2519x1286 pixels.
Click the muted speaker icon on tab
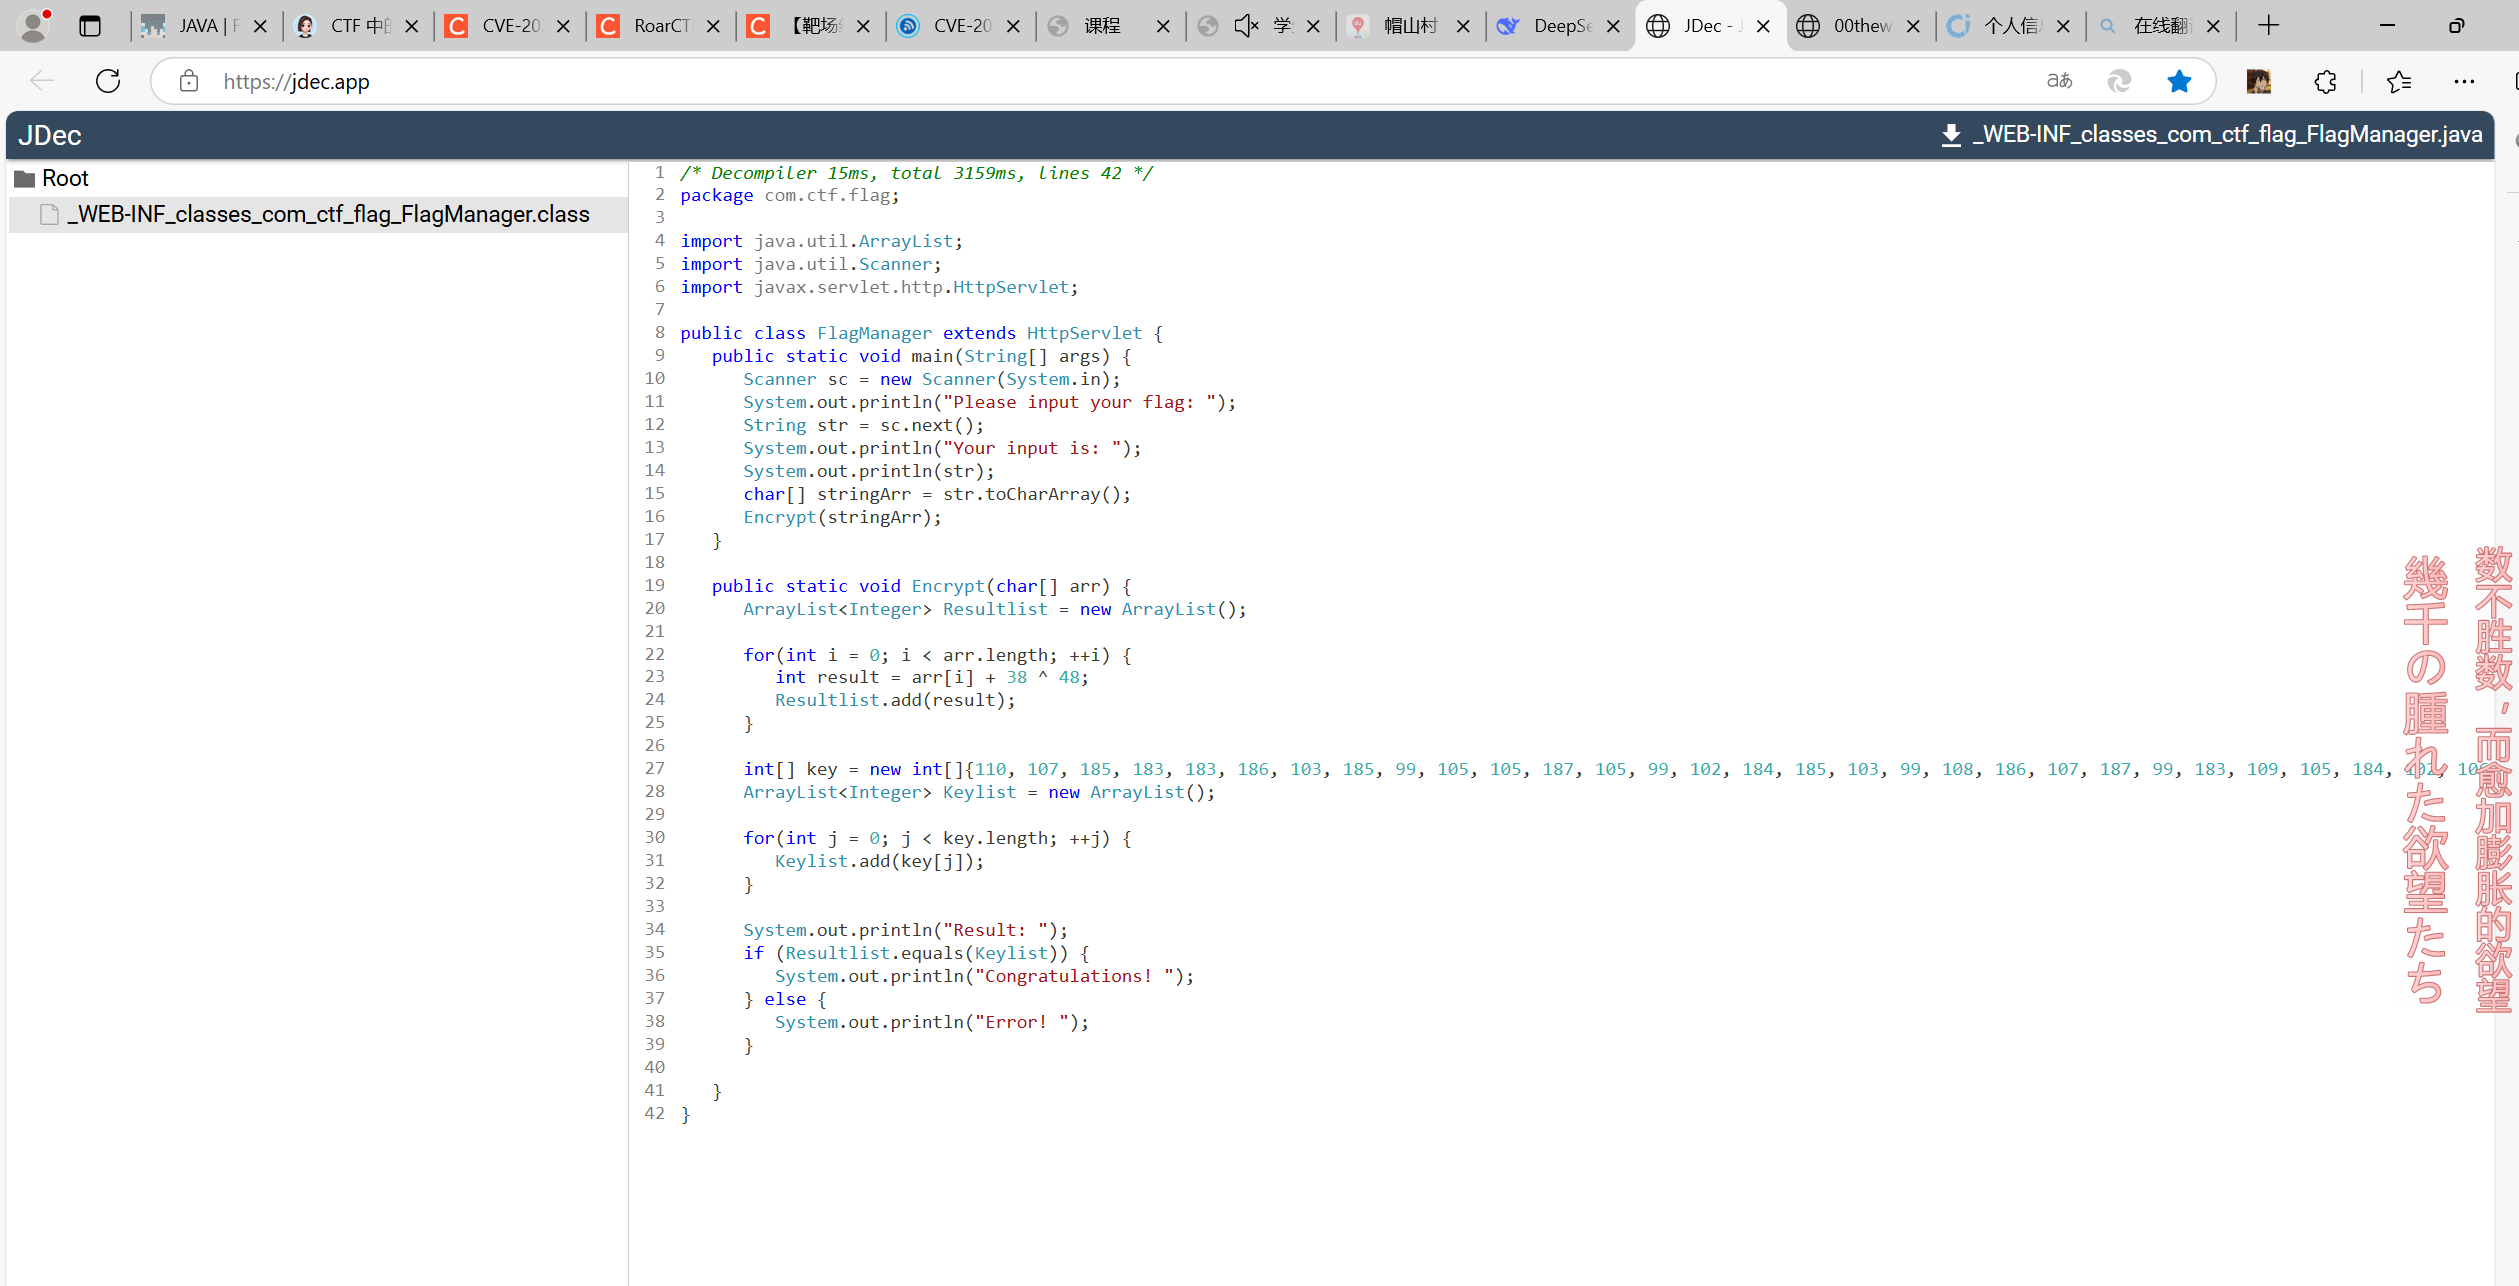tap(1245, 26)
